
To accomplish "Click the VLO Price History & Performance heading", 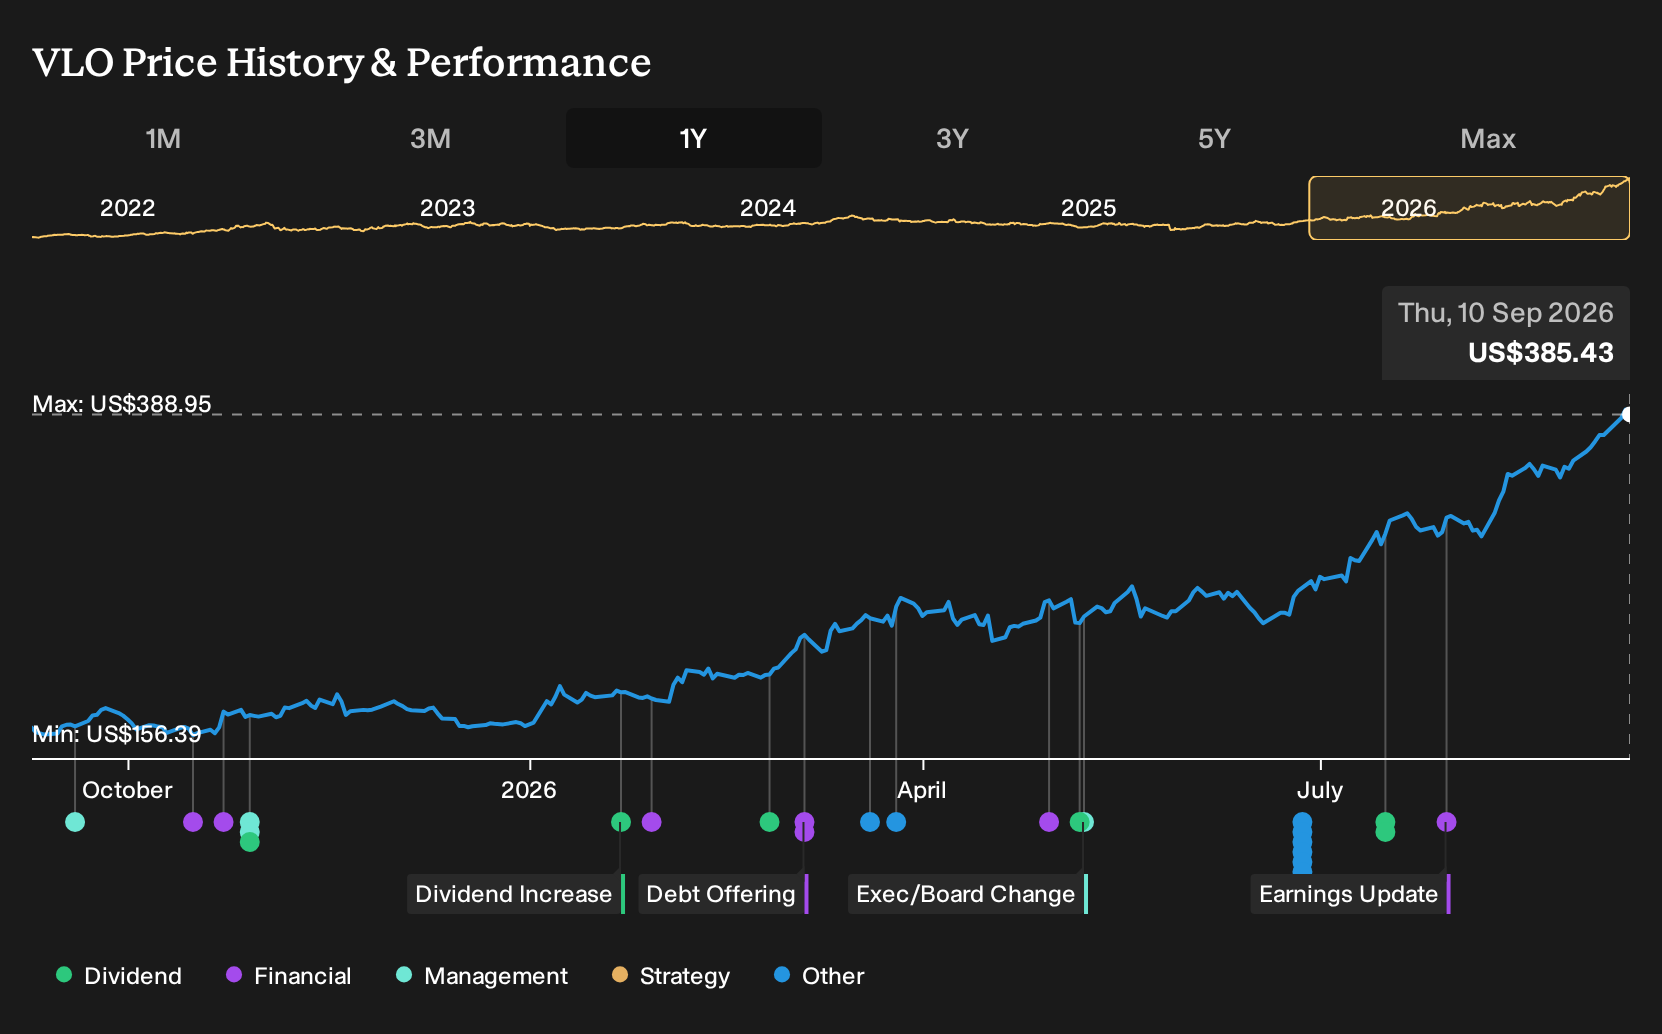I will coord(342,62).
